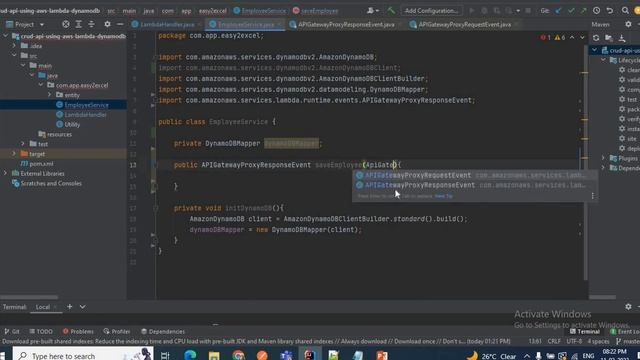640x360 pixels.
Task: Open terminal panel gear settings
Action: tap(628, 307)
